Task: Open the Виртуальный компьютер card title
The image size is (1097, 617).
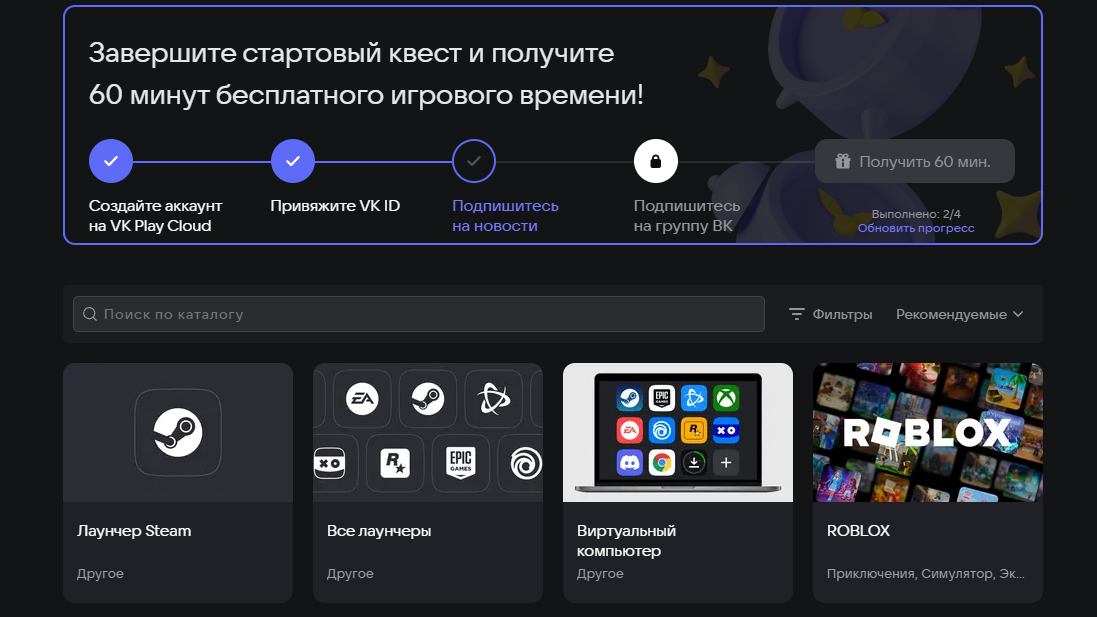Action: [x=626, y=541]
